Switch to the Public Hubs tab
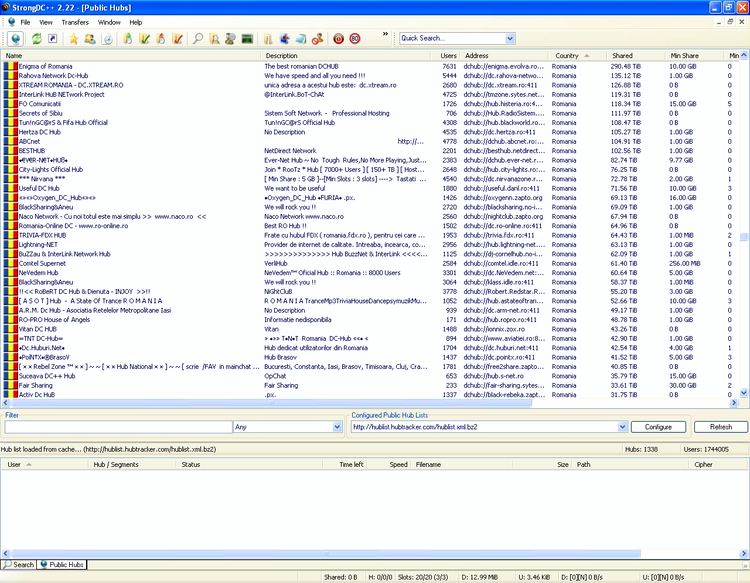 62,564
